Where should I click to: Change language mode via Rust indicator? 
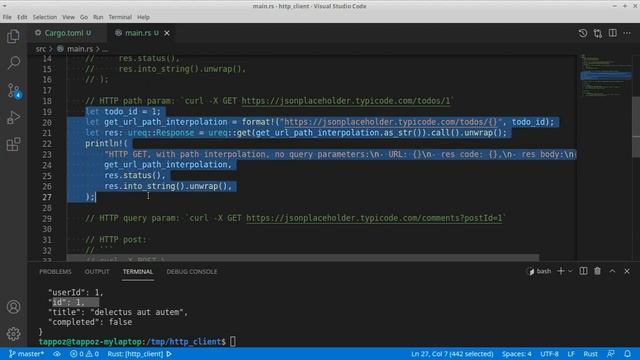click(590, 354)
